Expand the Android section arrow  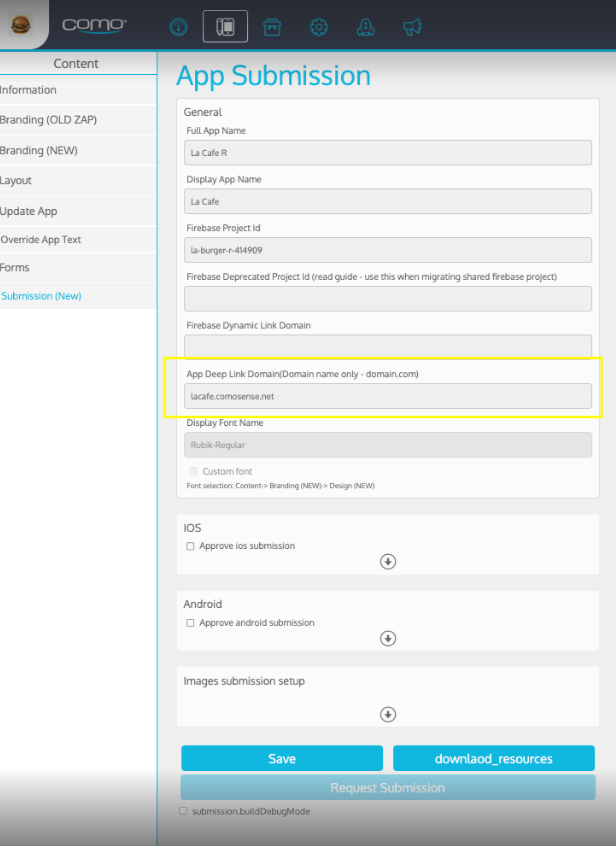(388, 638)
